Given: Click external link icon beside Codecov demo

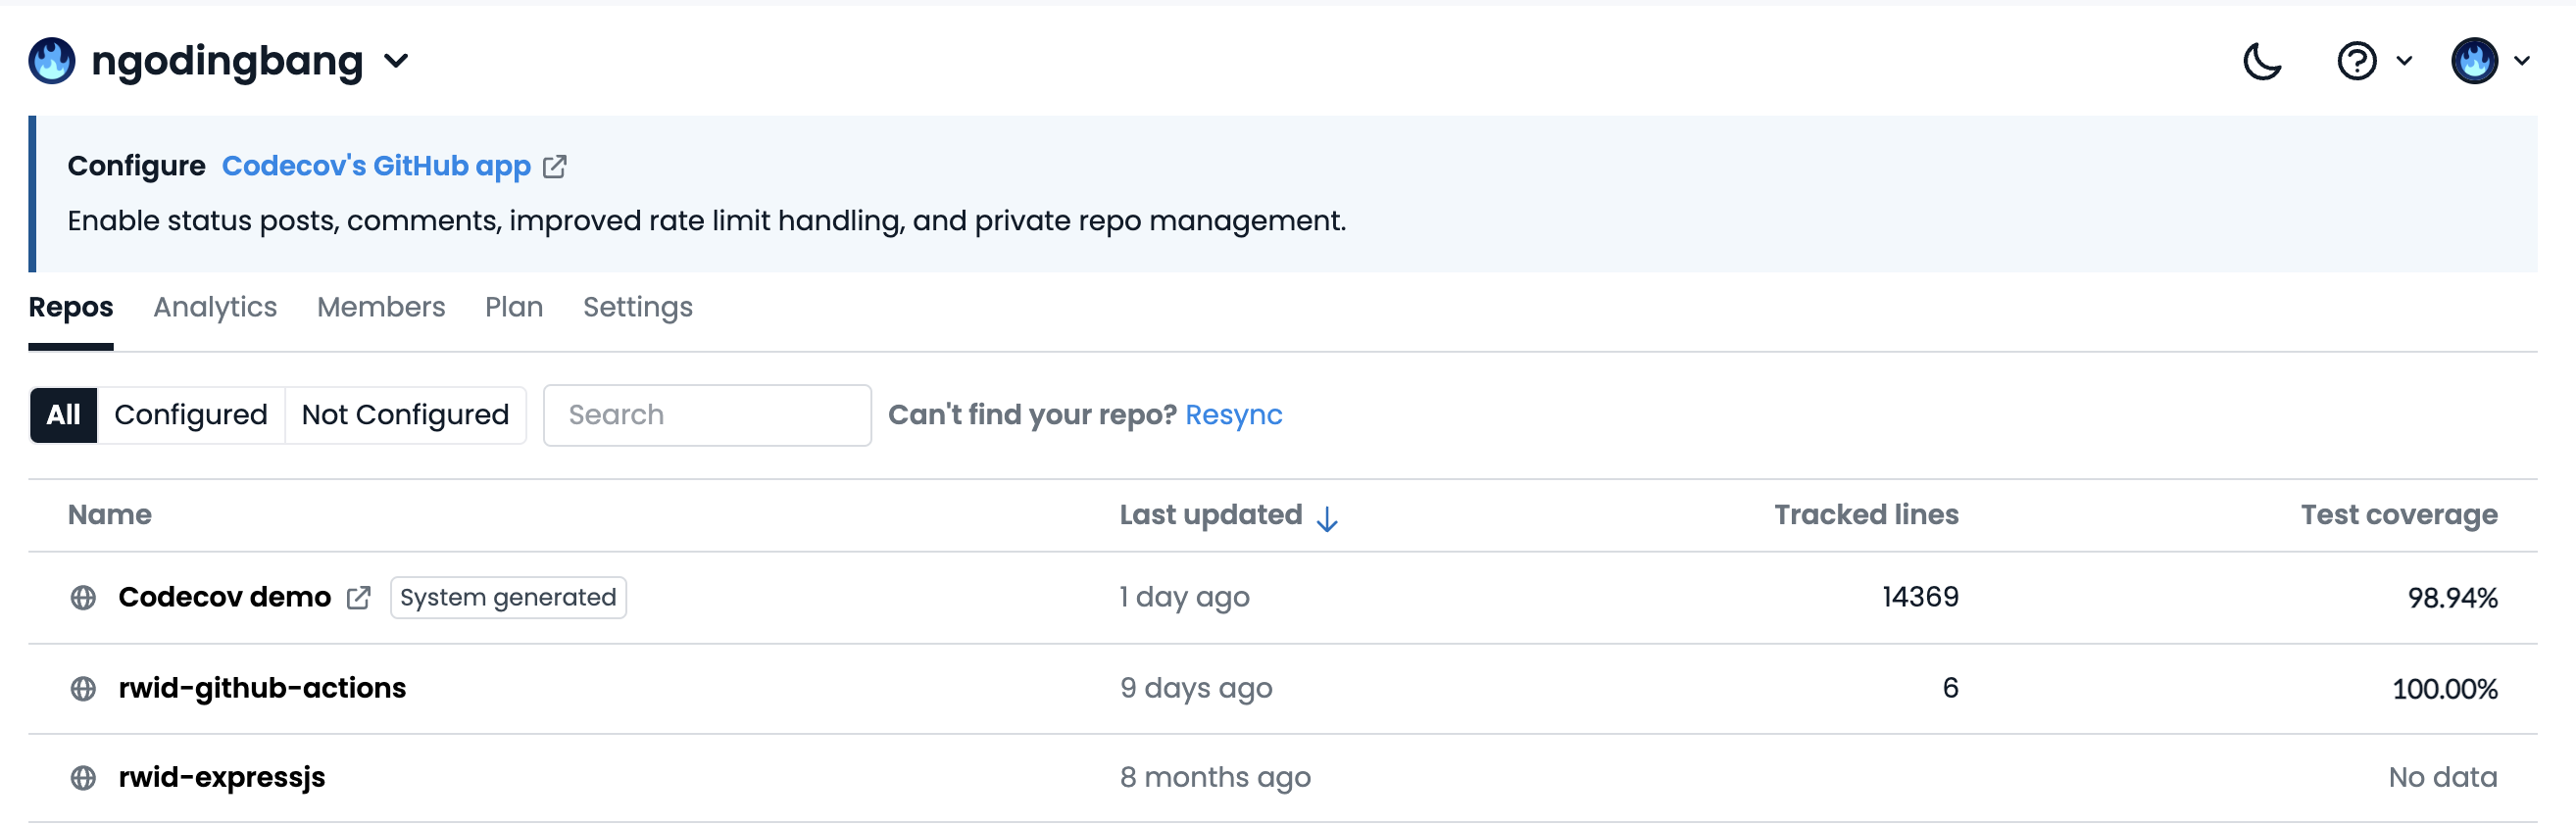Looking at the screenshot, I should (358, 598).
